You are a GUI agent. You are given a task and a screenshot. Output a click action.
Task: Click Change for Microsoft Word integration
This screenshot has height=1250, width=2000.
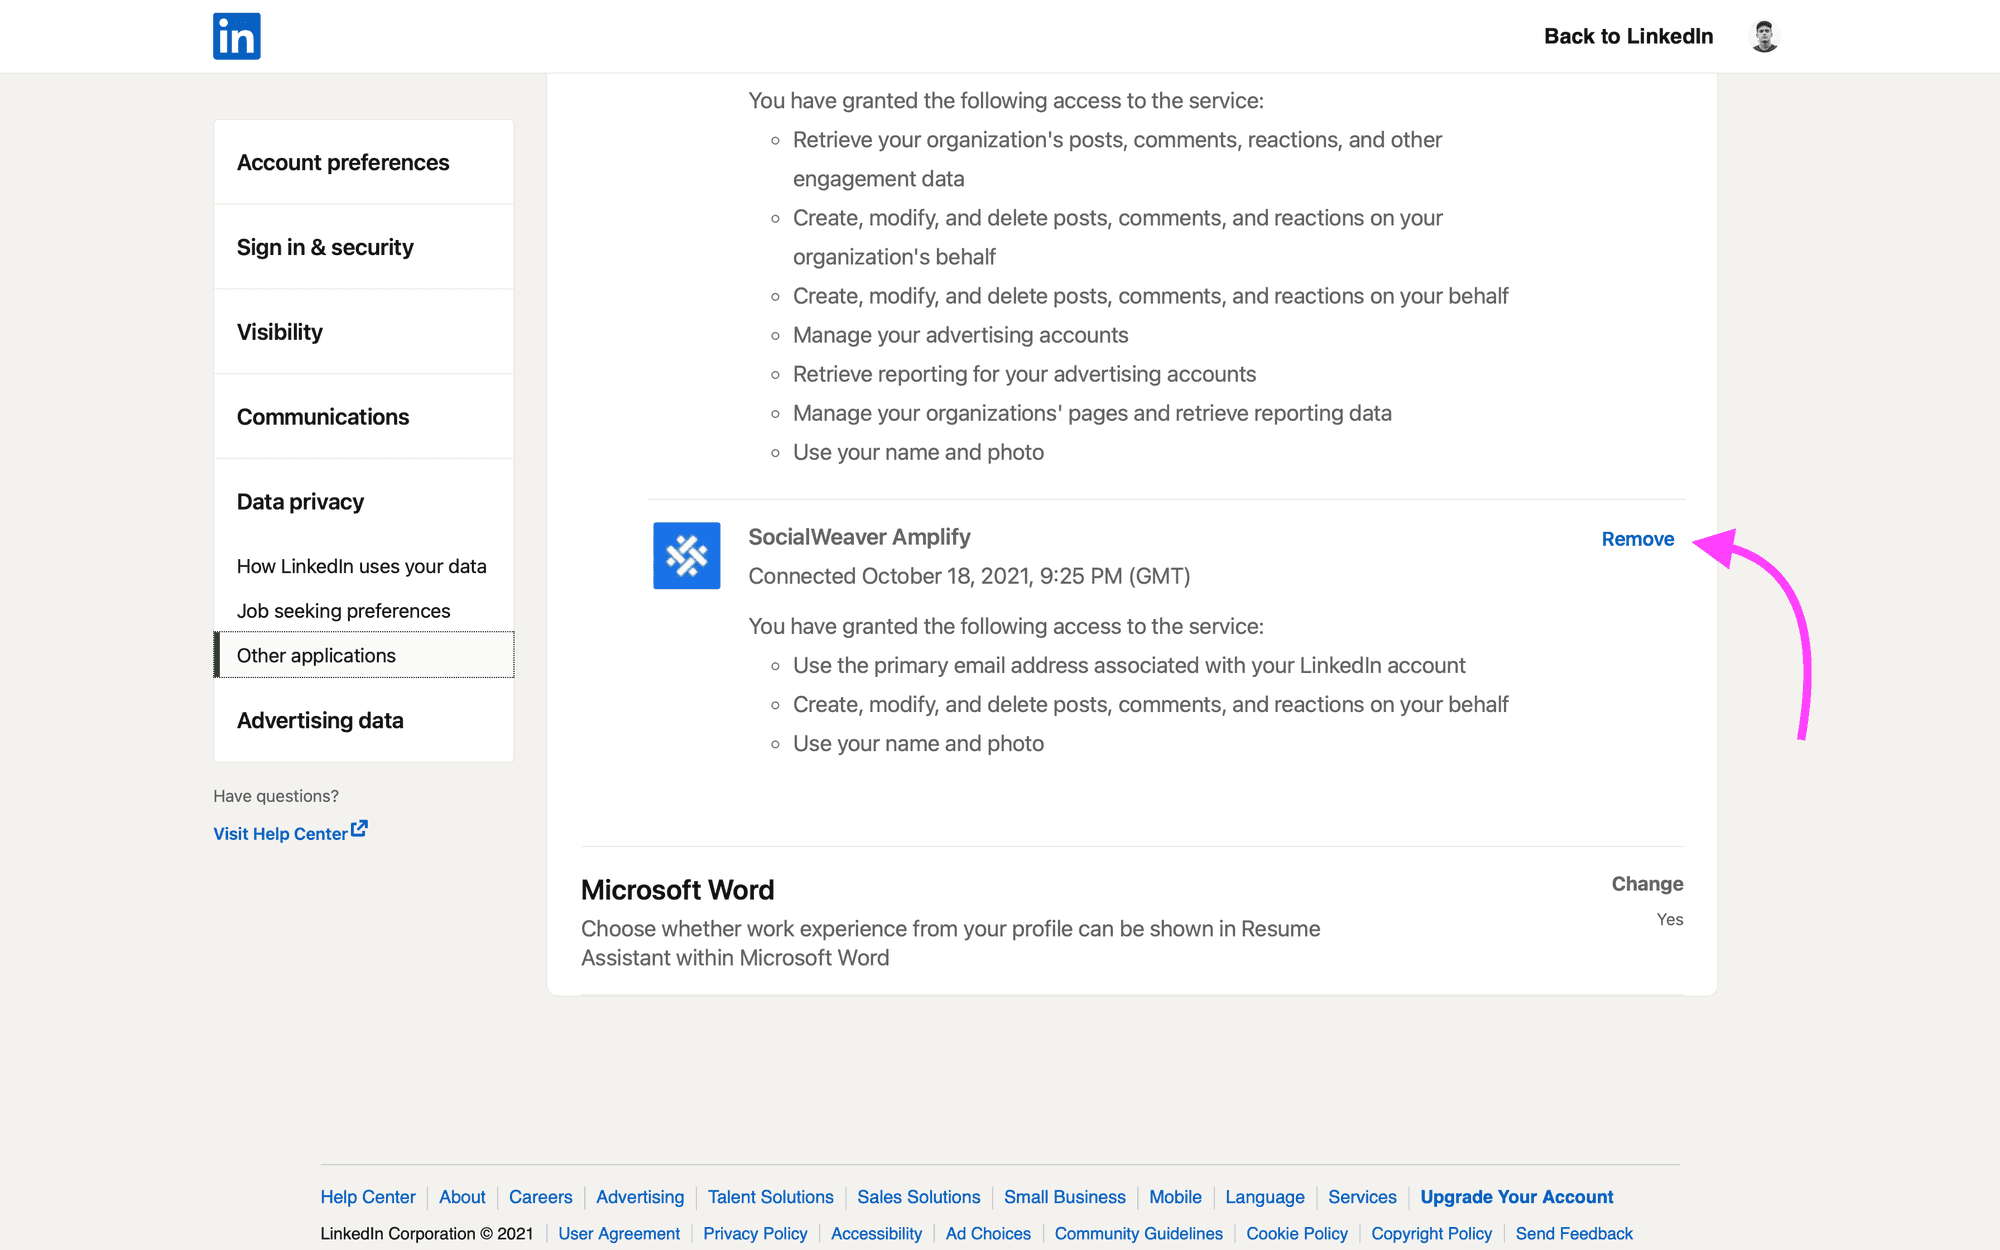tap(1646, 883)
